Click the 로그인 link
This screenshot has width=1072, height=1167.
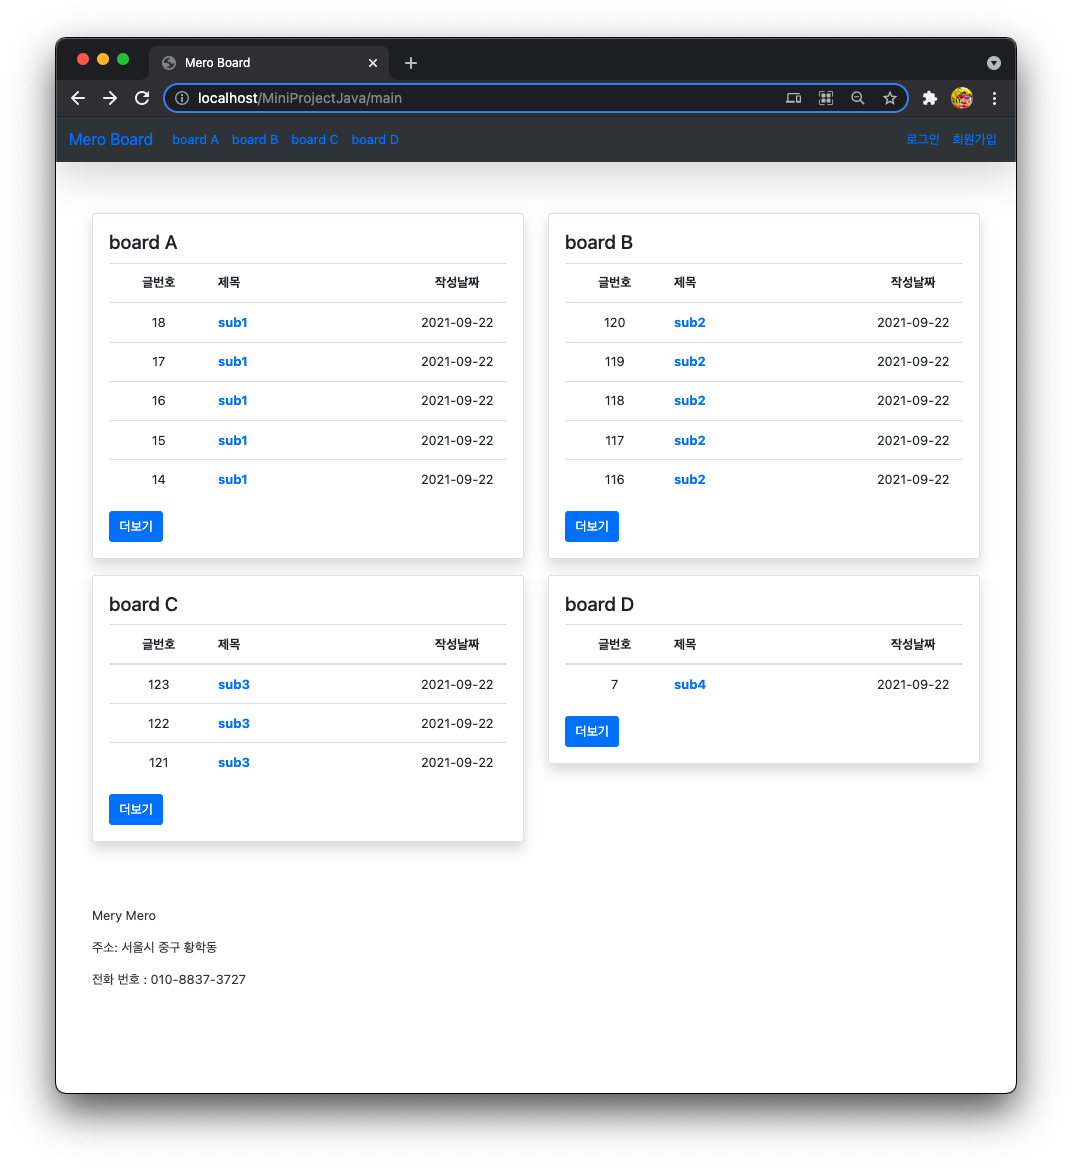coord(922,140)
